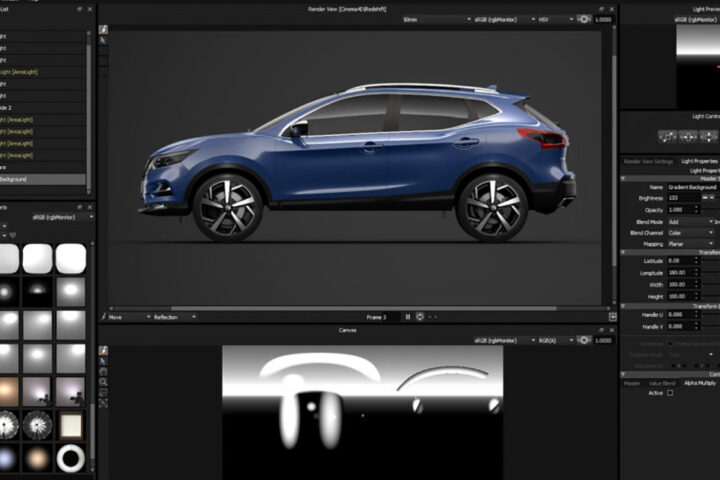Undock the Presets panel

click(x=79, y=208)
